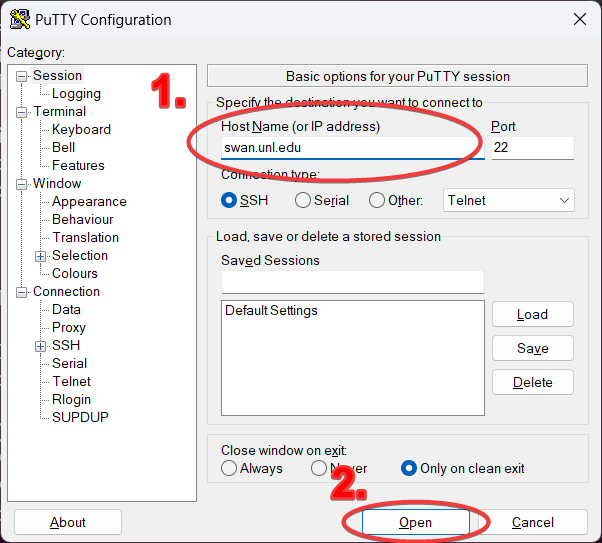Click the Save session button
Image resolution: width=602 pixels, height=543 pixels.
[x=532, y=348]
